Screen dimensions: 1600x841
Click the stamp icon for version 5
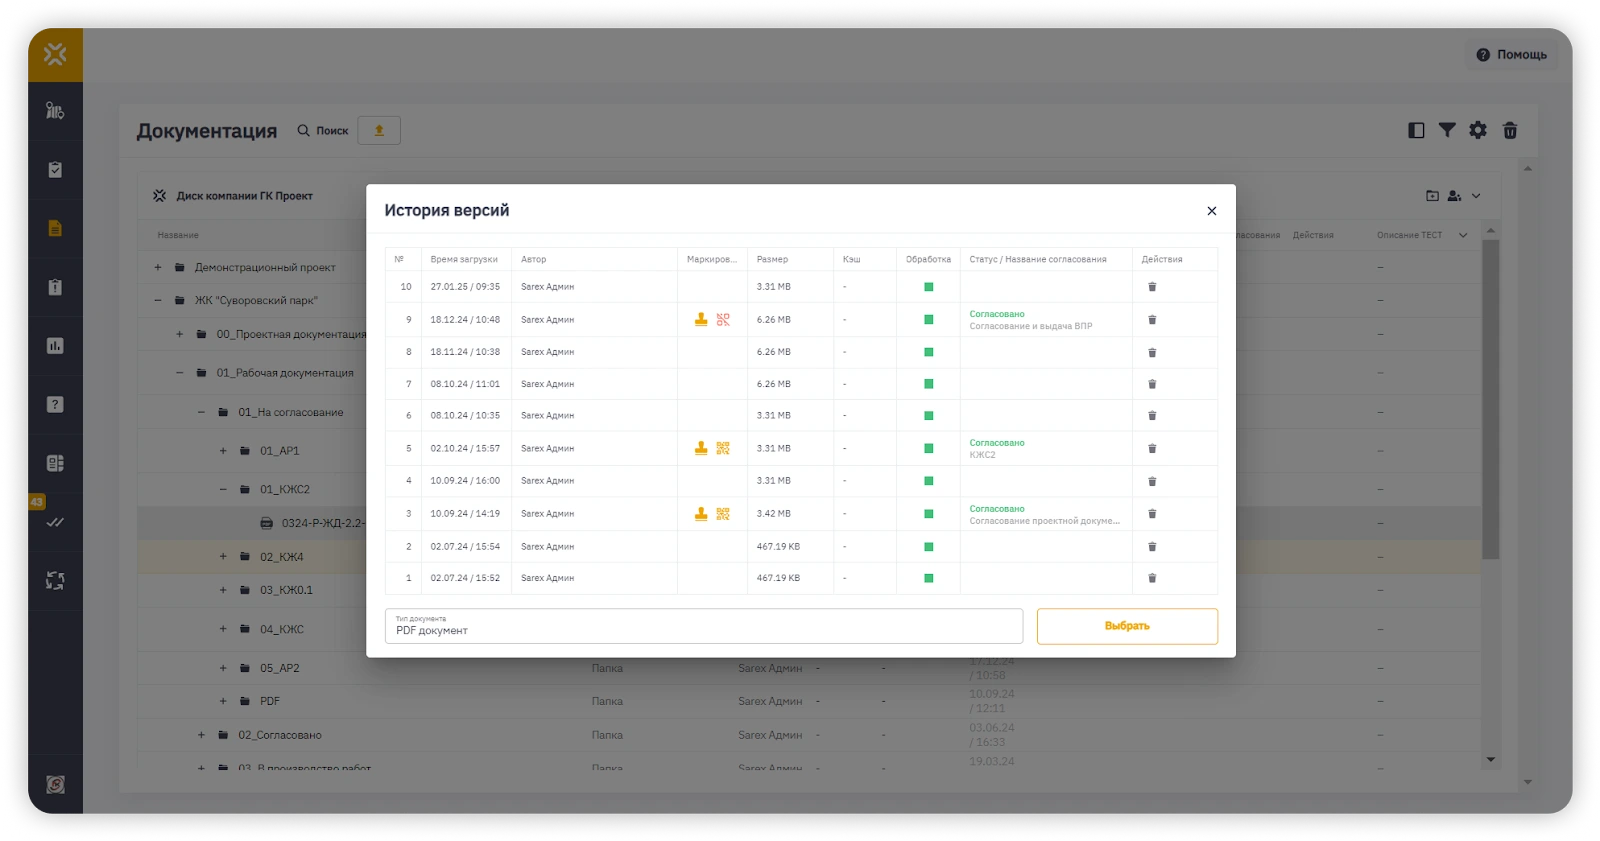(701, 448)
